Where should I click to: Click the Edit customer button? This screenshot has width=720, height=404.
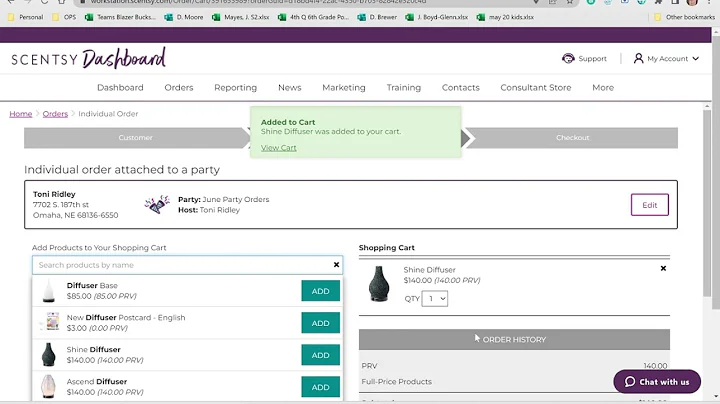(x=649, y=205)
